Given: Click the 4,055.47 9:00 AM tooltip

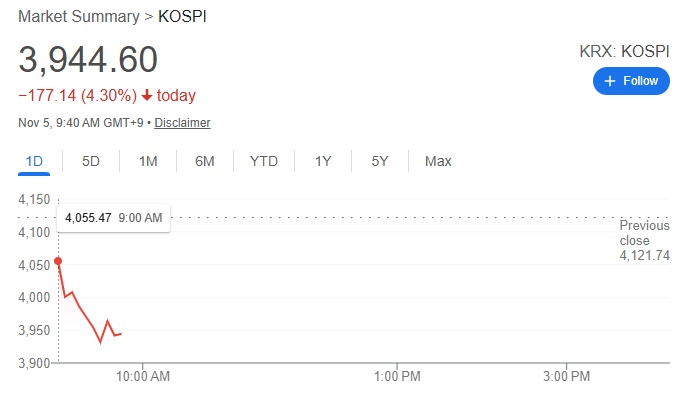Looking at the screenshot, I should pyautogui.click(x=115, y=217).
